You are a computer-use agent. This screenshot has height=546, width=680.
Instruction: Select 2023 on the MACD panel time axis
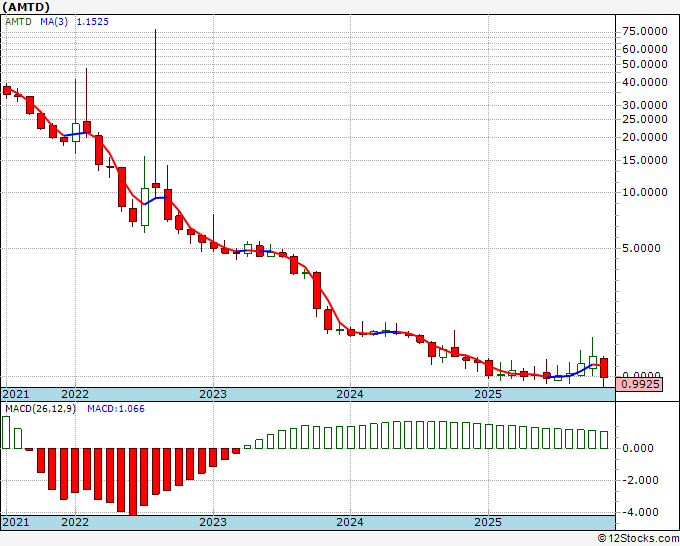point(213,522)
